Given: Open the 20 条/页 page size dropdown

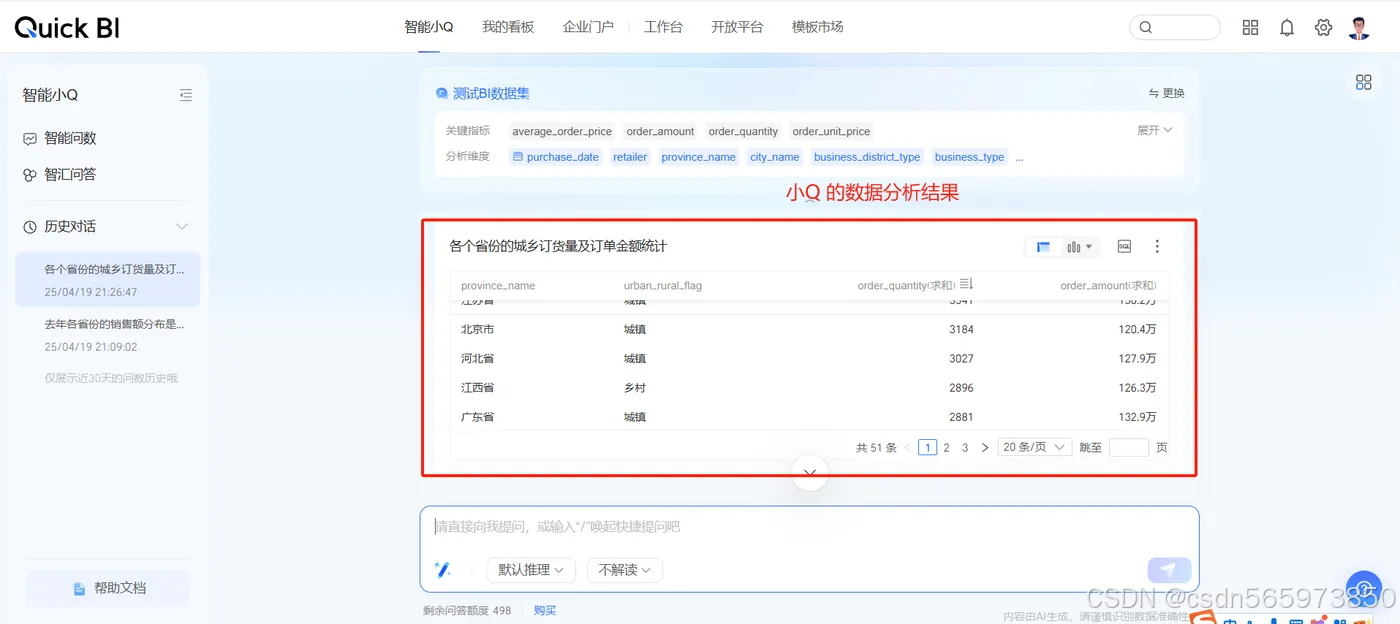Looking at the screenshot, I should coord(1034,447).
